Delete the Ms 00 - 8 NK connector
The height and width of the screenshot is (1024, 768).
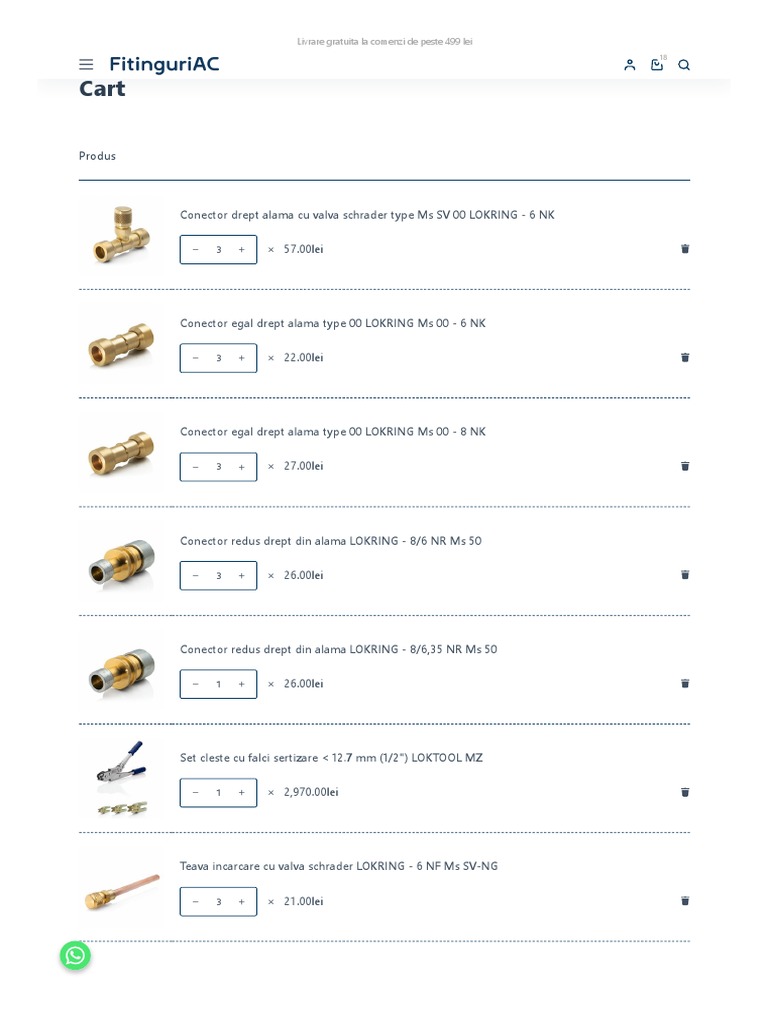(685, 466)
